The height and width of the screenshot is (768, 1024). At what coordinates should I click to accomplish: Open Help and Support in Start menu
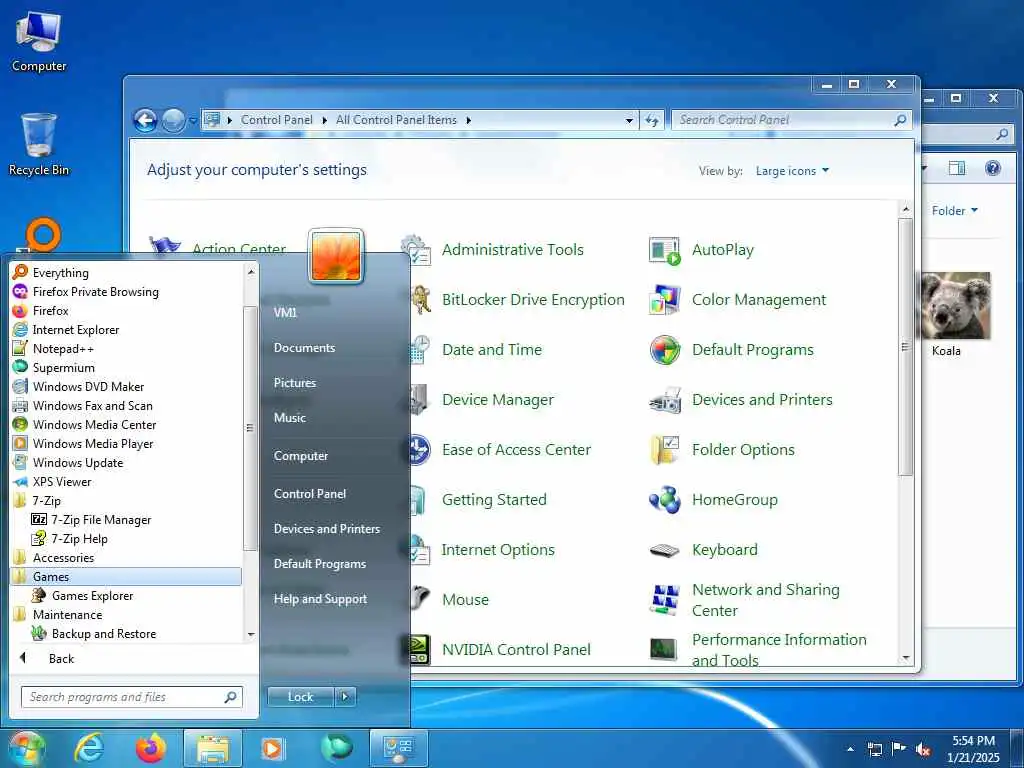coord(320,599)
